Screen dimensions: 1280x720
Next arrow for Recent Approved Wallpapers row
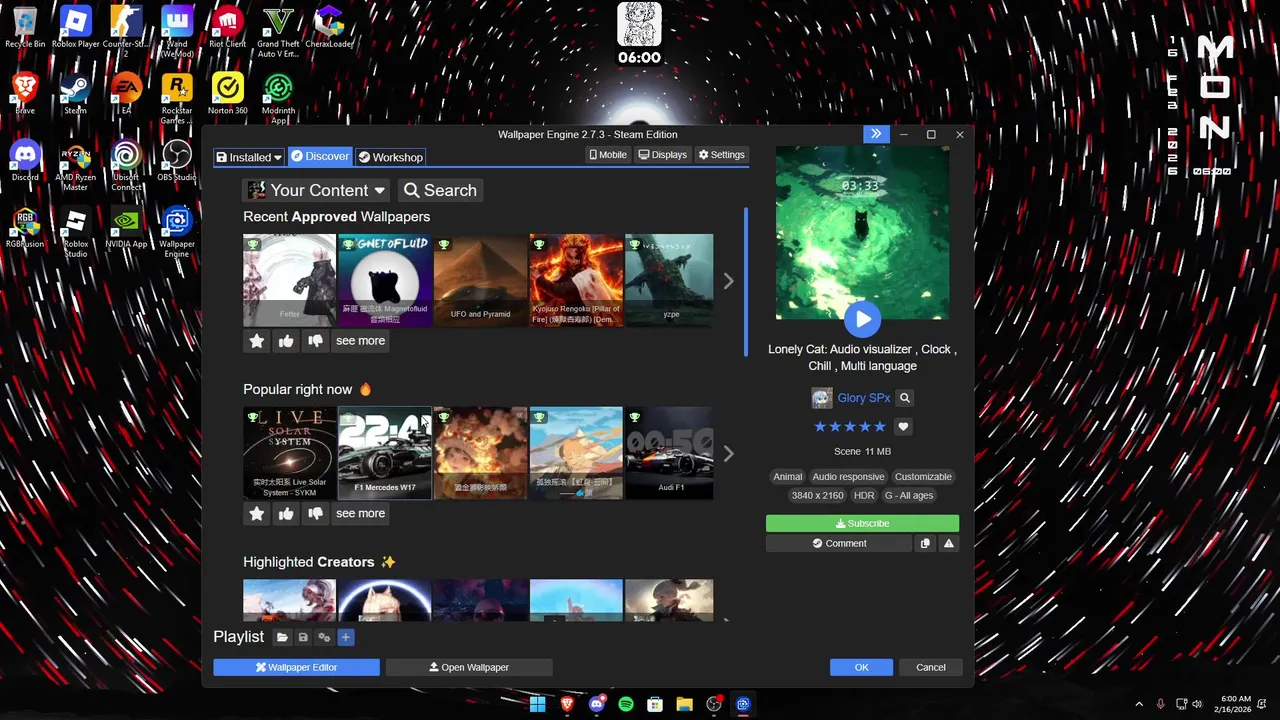(728, 281)
